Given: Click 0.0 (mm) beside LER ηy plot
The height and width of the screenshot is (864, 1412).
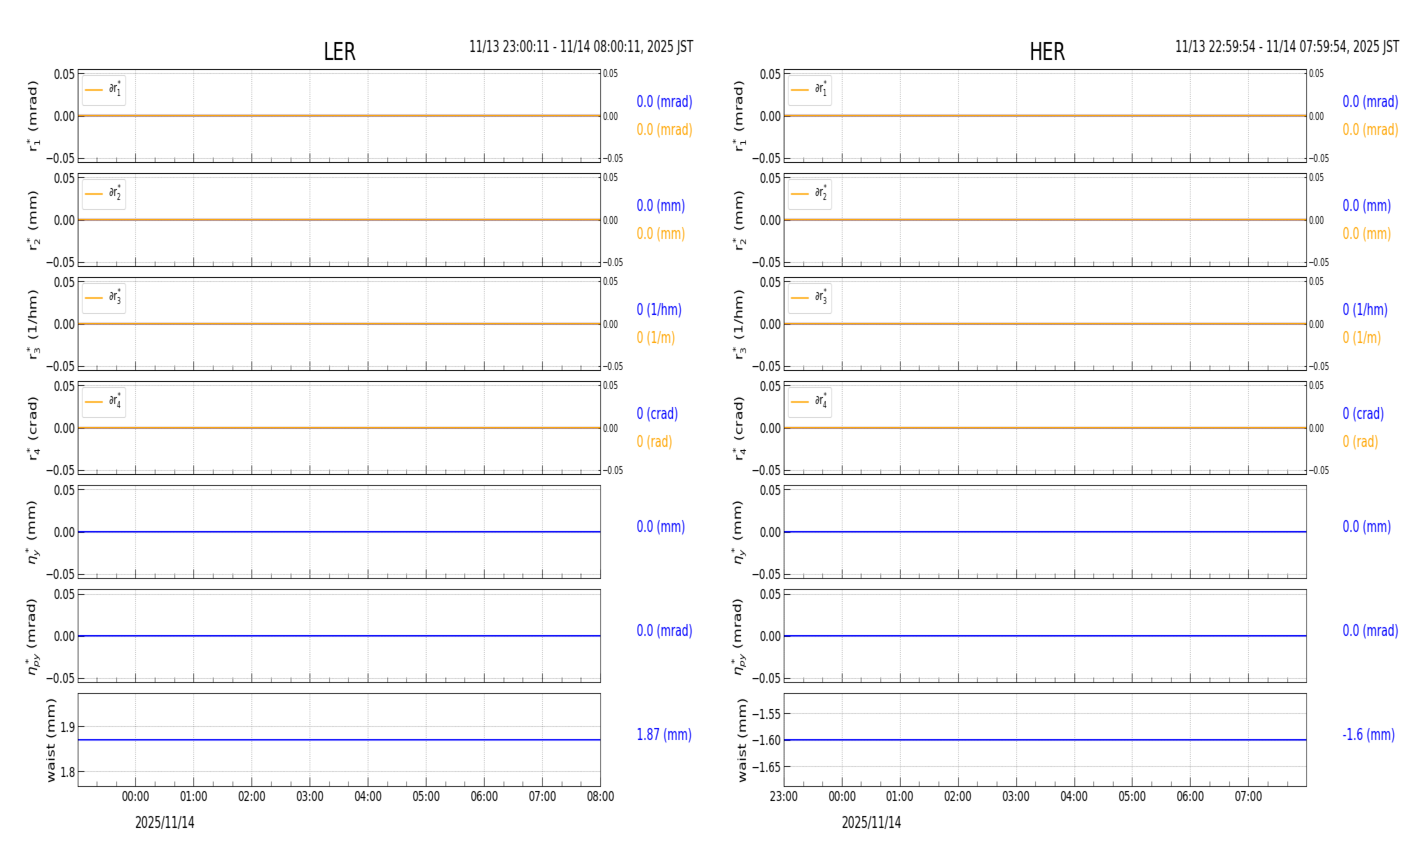Looking at the screenshot, I should point(661,527).
